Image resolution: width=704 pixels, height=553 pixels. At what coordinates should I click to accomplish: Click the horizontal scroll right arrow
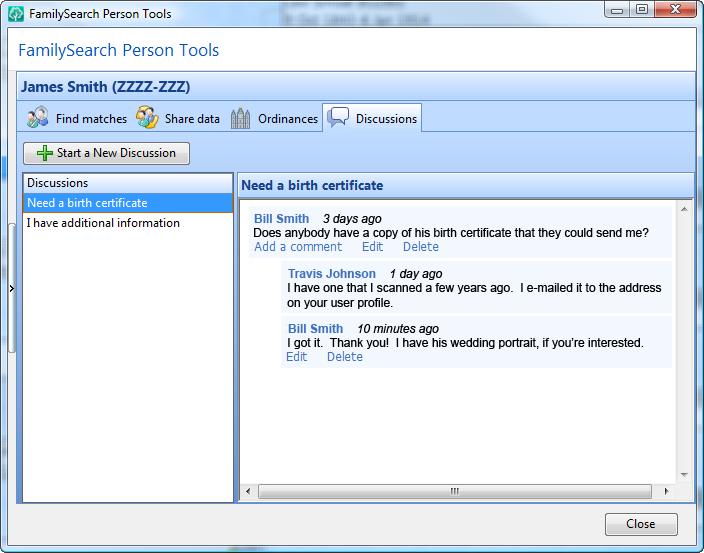point(666,492)
